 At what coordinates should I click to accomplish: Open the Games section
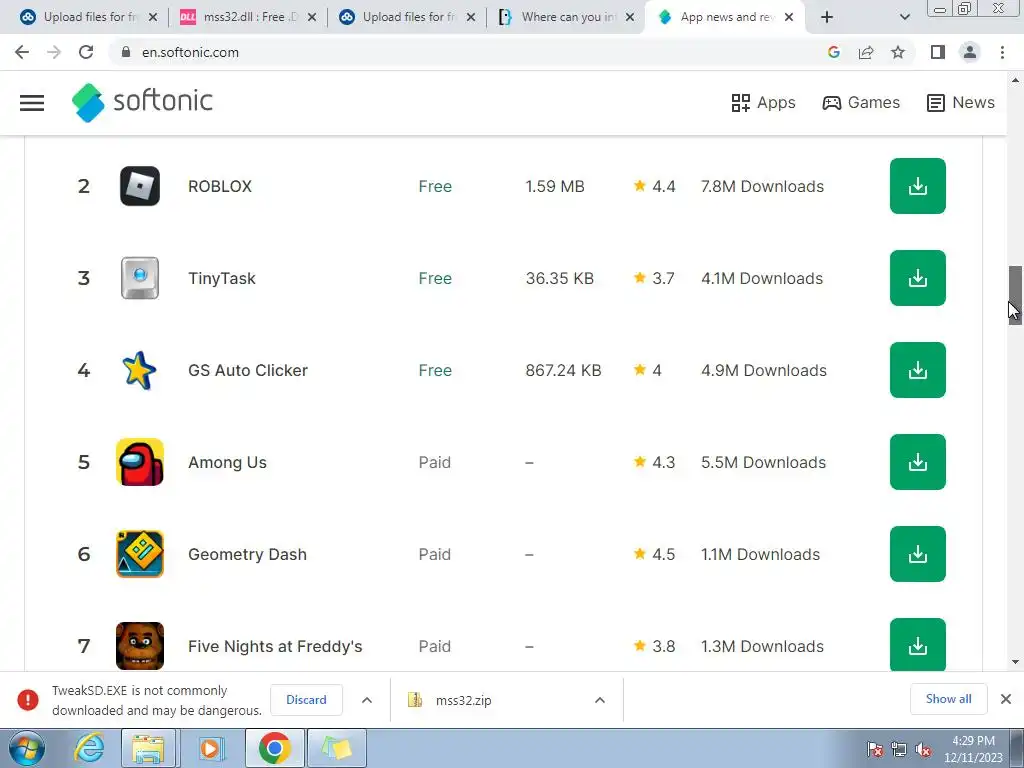[x=861, y=103]
